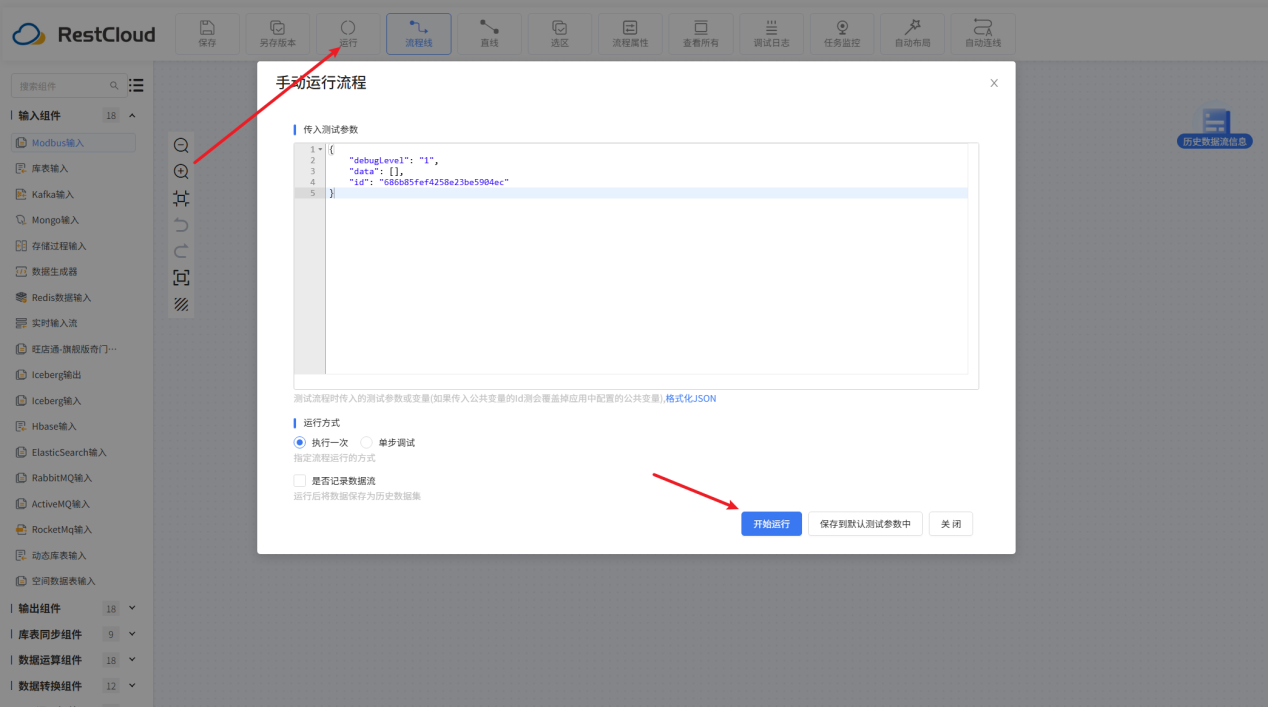Click the 另存版本 save-as-version icon
This screenshot has width=1268, height=707.
pos(277,33)
